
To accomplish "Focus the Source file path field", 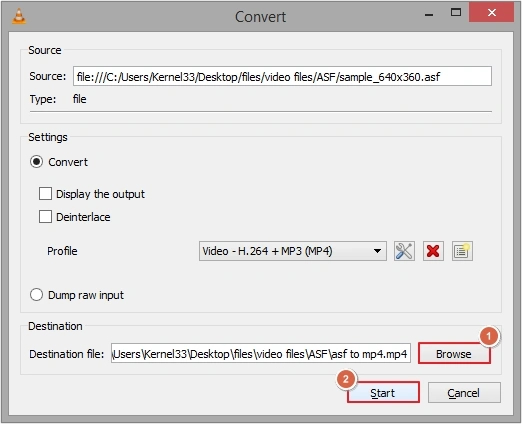I will [x=282, y=76].
